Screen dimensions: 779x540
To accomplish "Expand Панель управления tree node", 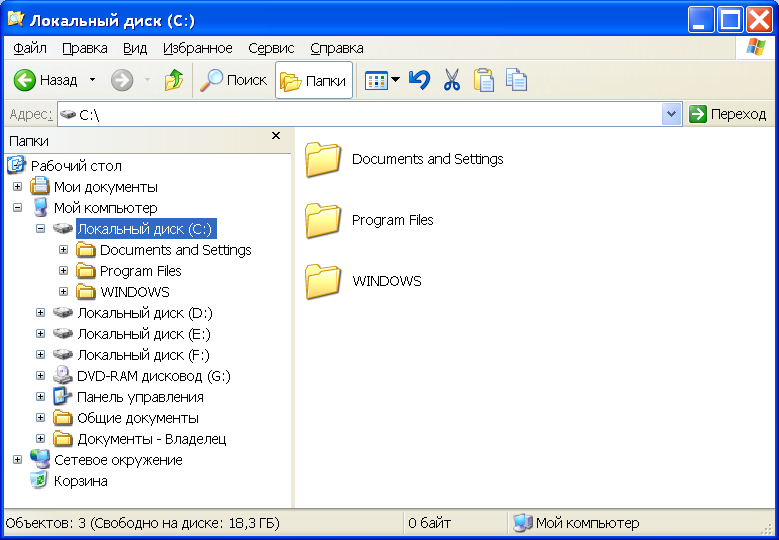I will click(41, 396).
